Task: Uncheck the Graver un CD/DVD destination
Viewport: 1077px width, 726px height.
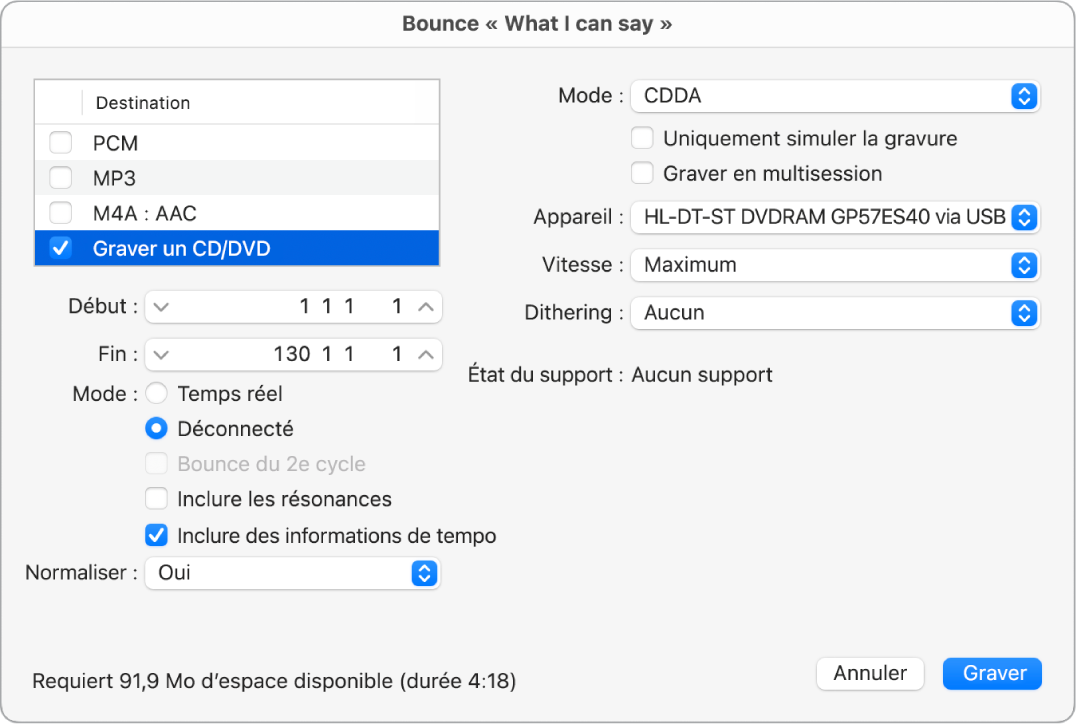Action: point(60,248)
